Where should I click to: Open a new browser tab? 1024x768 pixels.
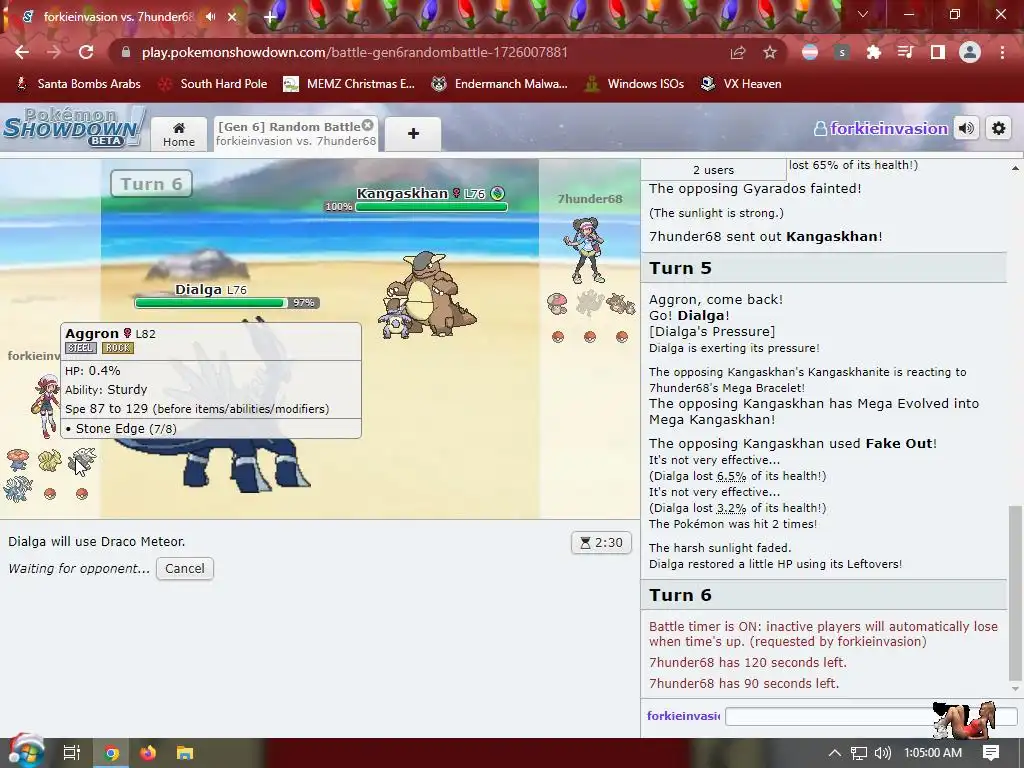[x=270, y=17]
